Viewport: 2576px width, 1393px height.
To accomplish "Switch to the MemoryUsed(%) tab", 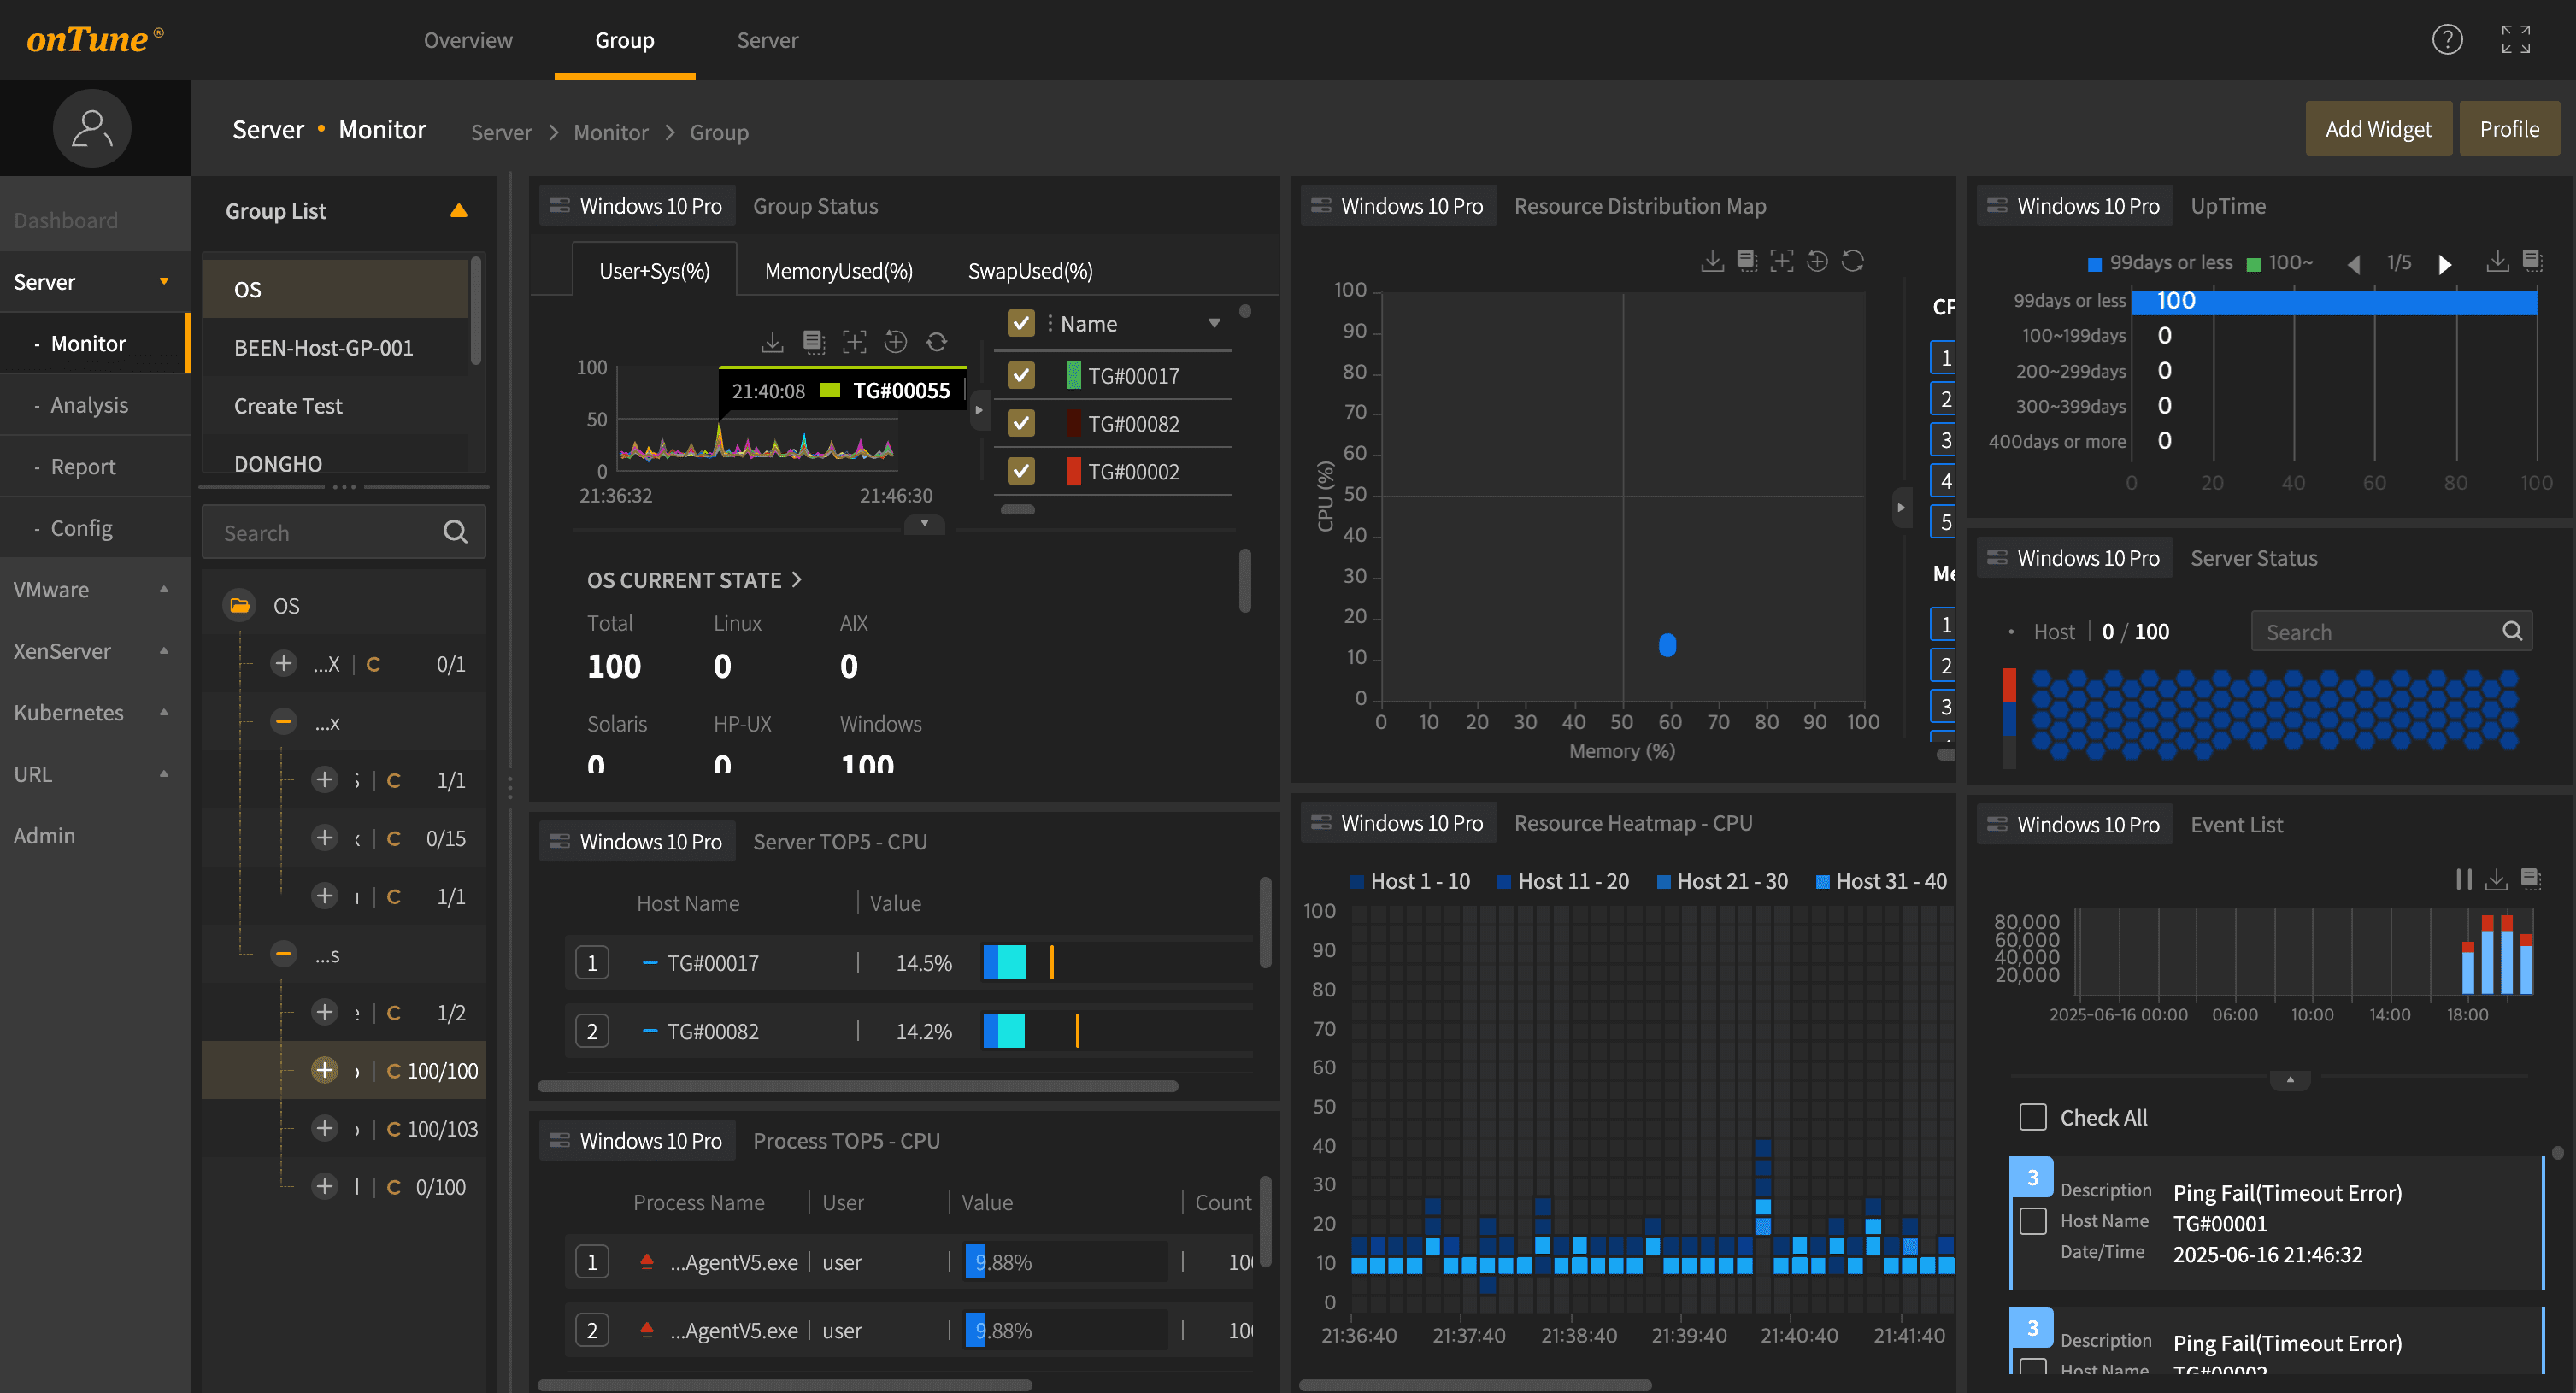I will click(838, 272).
